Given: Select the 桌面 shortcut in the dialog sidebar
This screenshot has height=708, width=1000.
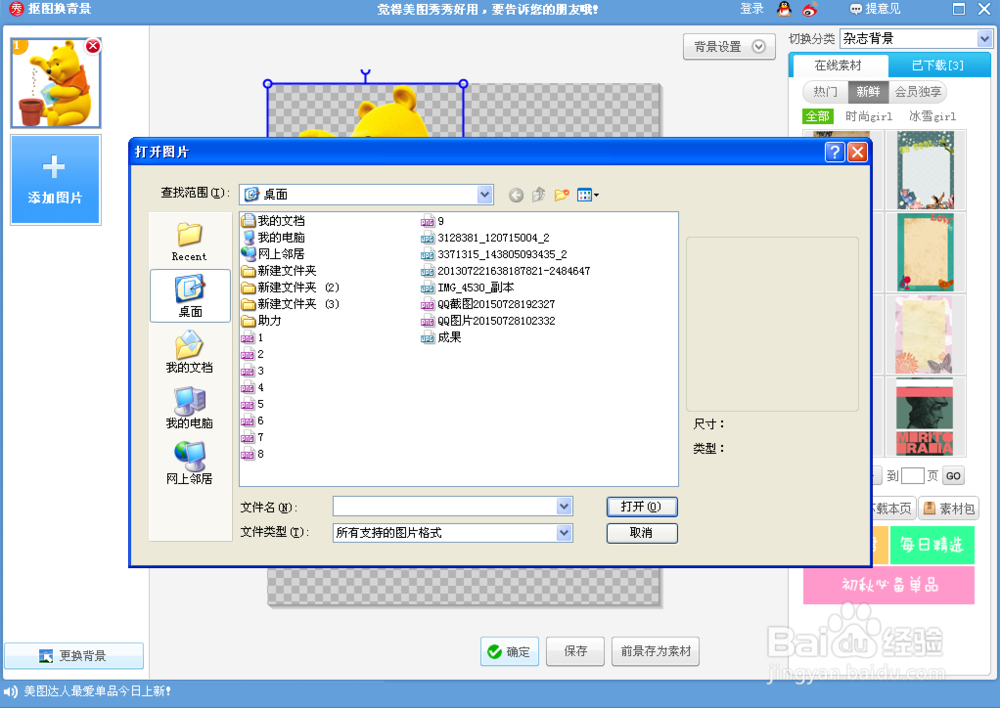Looking at the screenshot, I should coord(190,296).
